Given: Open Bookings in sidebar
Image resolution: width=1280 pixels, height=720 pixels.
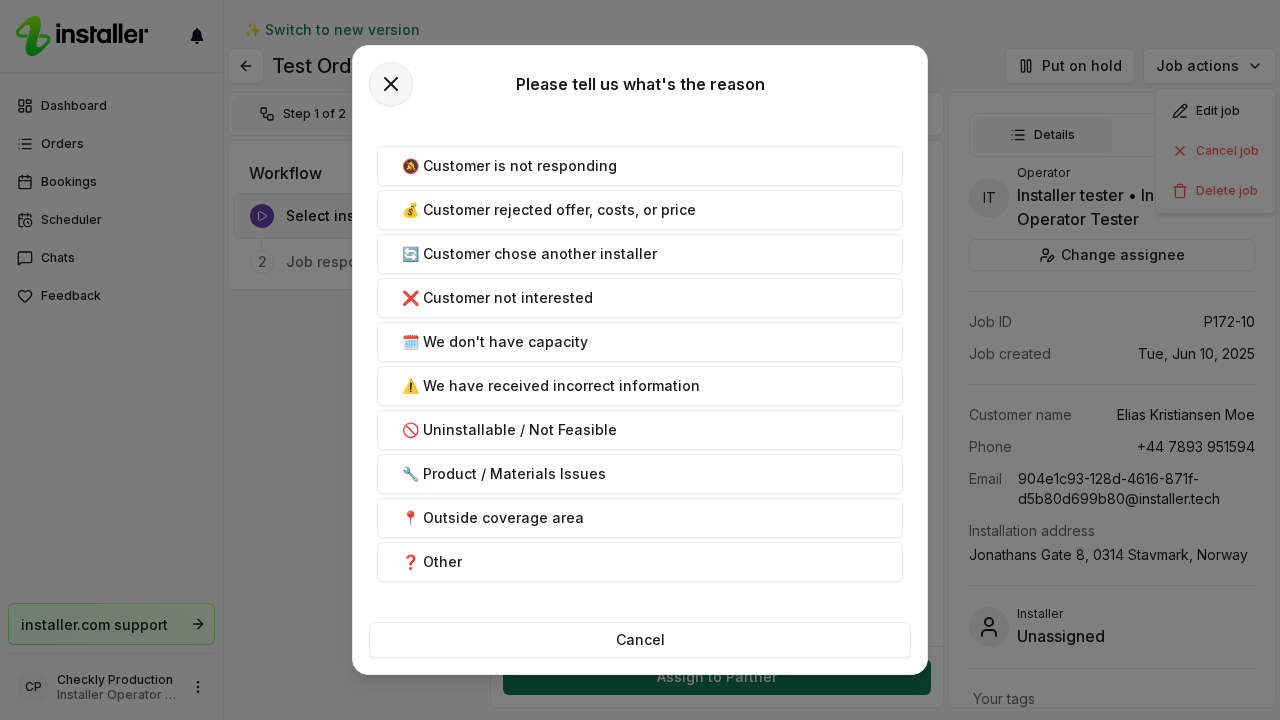Looking at the screenshot, I should click(x=111, y=182).
